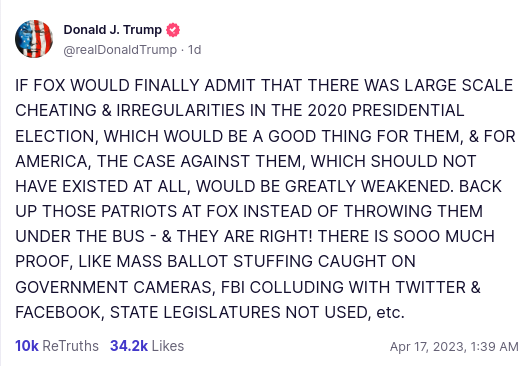This screenshot has height=366, width=532.
Task: Click the GOVERNMENT CAMERAS phrase
Action: [113, 287]
